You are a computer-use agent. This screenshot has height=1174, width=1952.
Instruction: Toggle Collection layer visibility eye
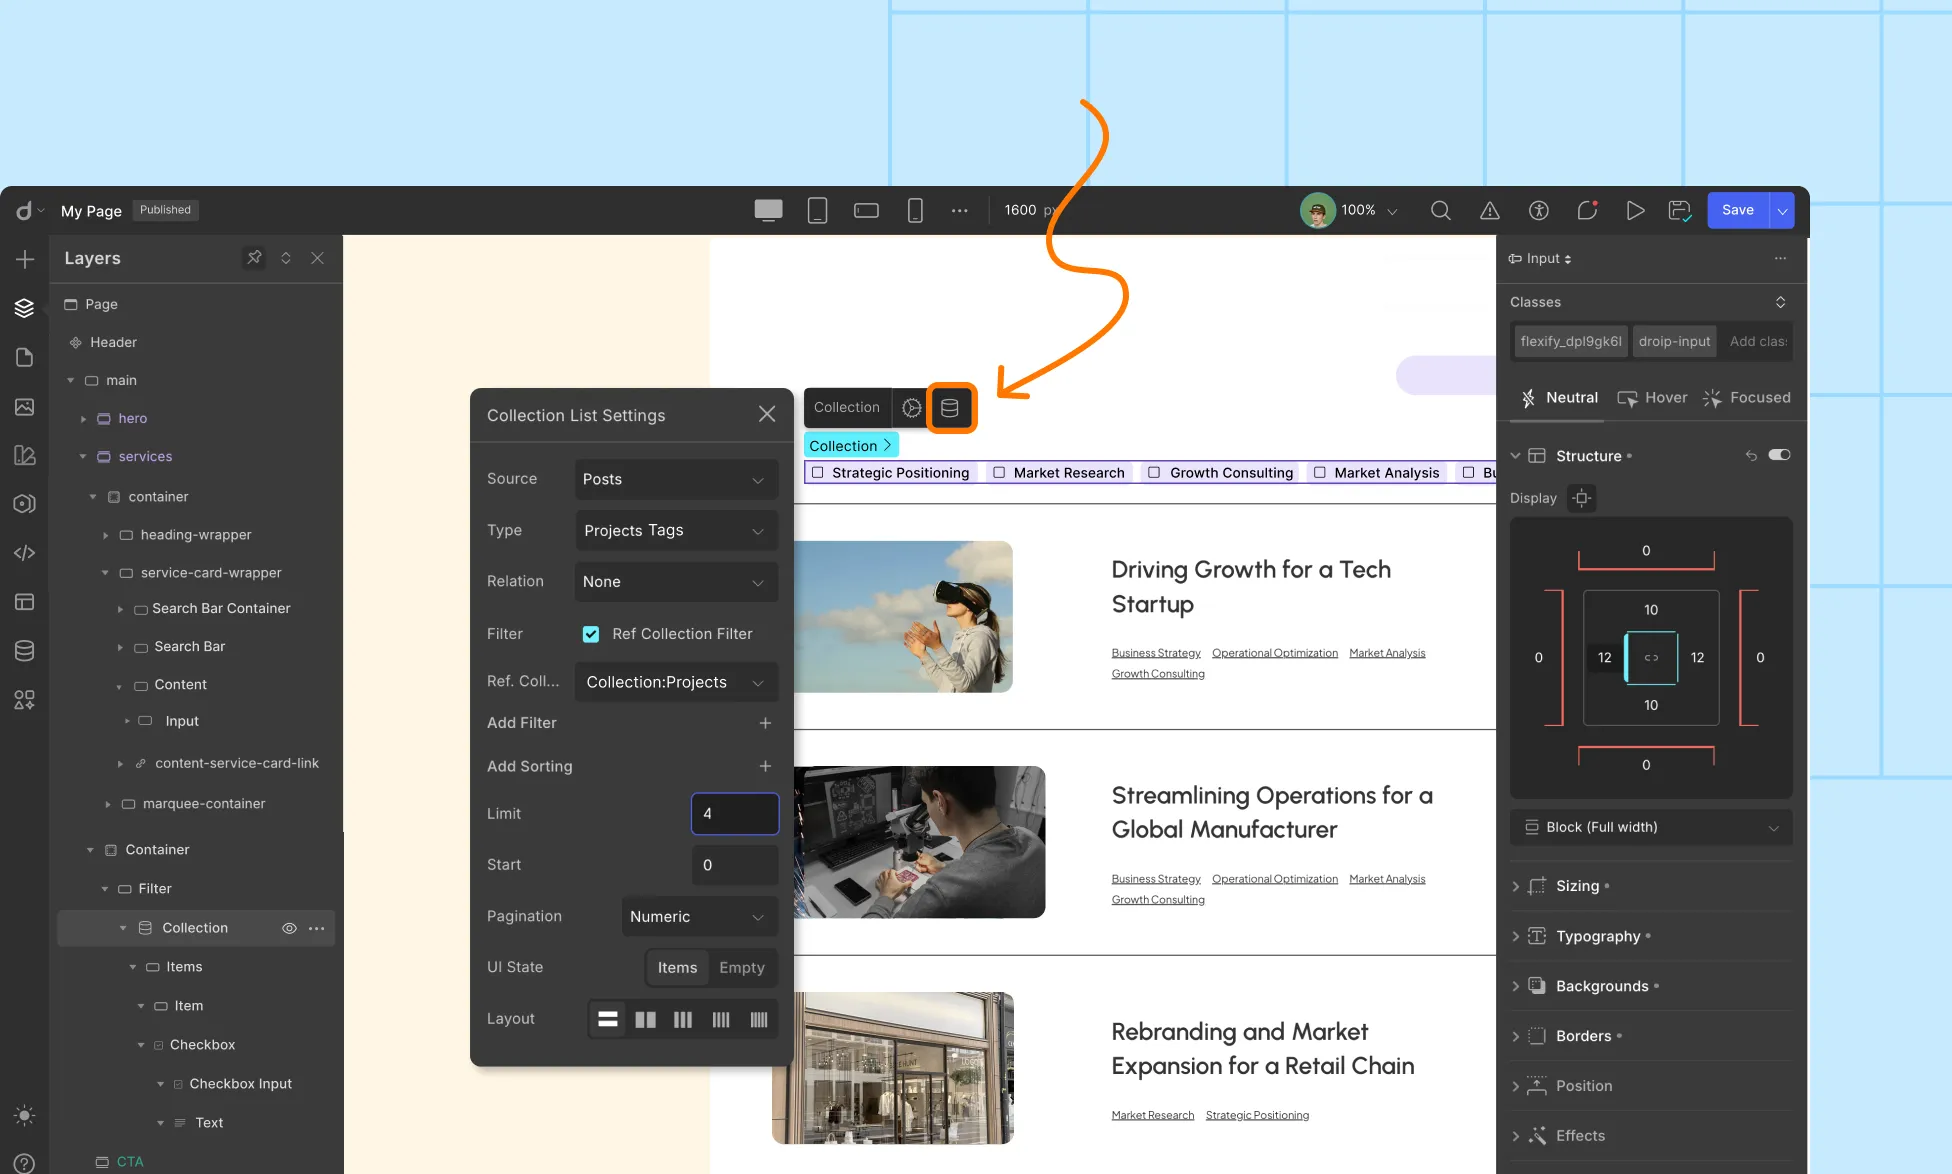tap(289, 928)
